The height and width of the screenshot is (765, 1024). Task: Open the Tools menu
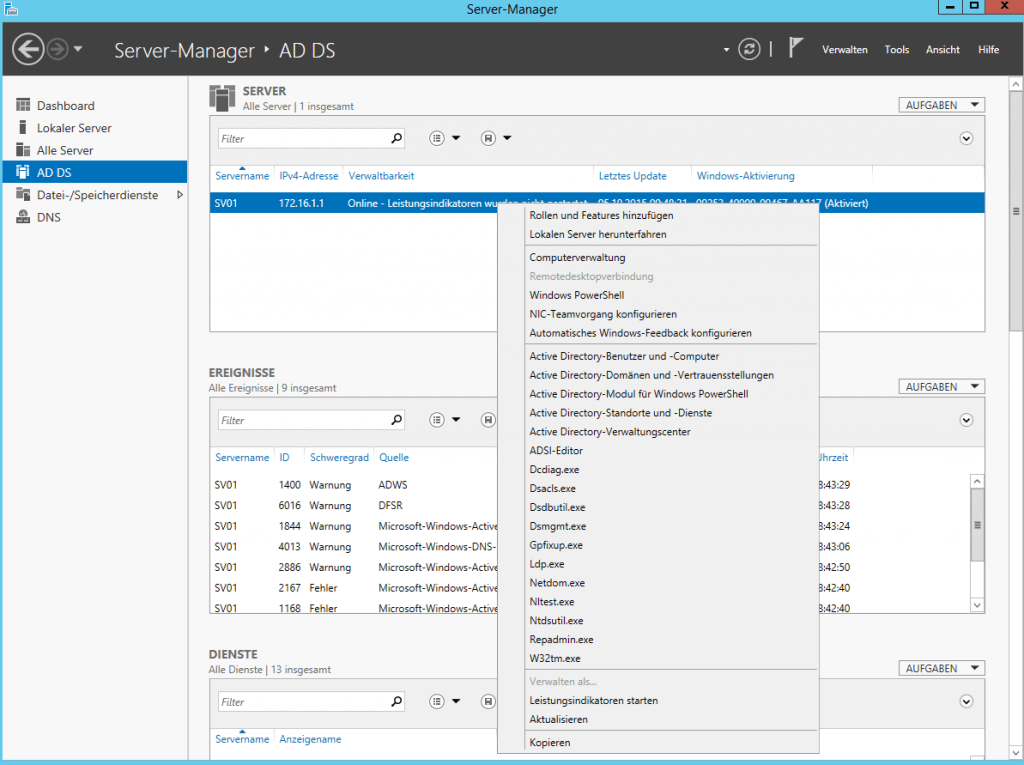point(896,49)
